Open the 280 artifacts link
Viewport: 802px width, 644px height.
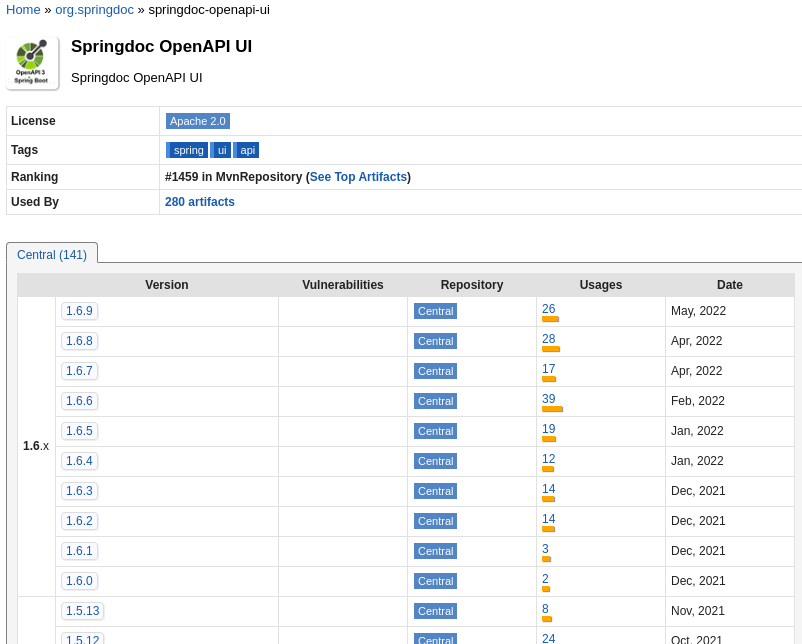click(x=199, y=202)
